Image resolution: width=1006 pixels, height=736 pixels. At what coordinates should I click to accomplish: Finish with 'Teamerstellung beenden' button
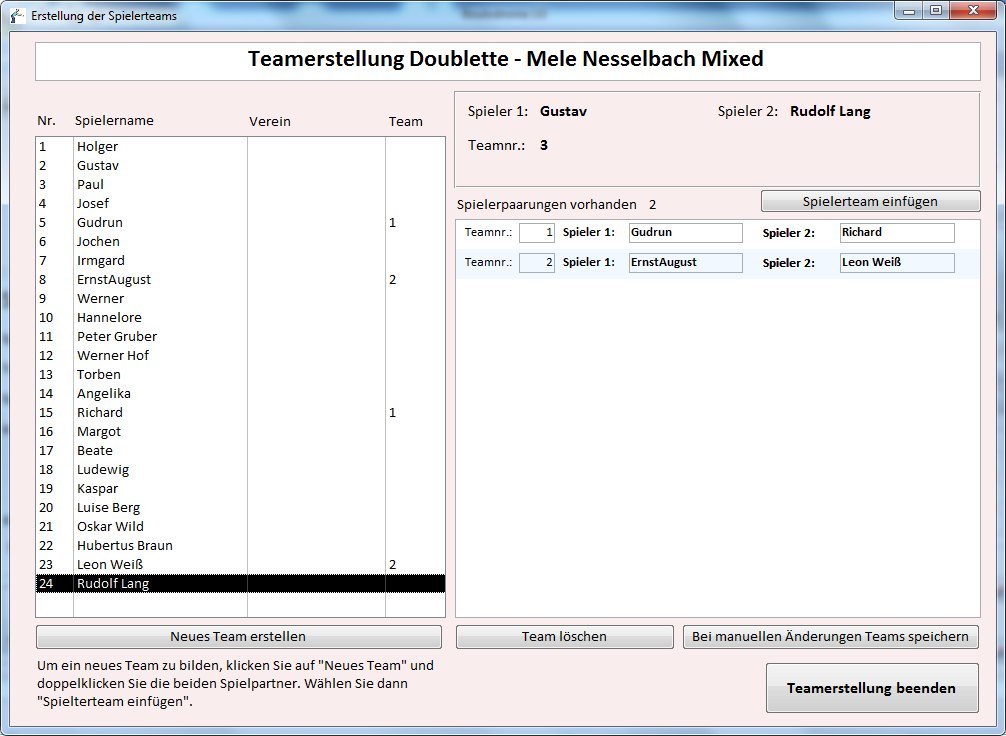coord(871,688)
